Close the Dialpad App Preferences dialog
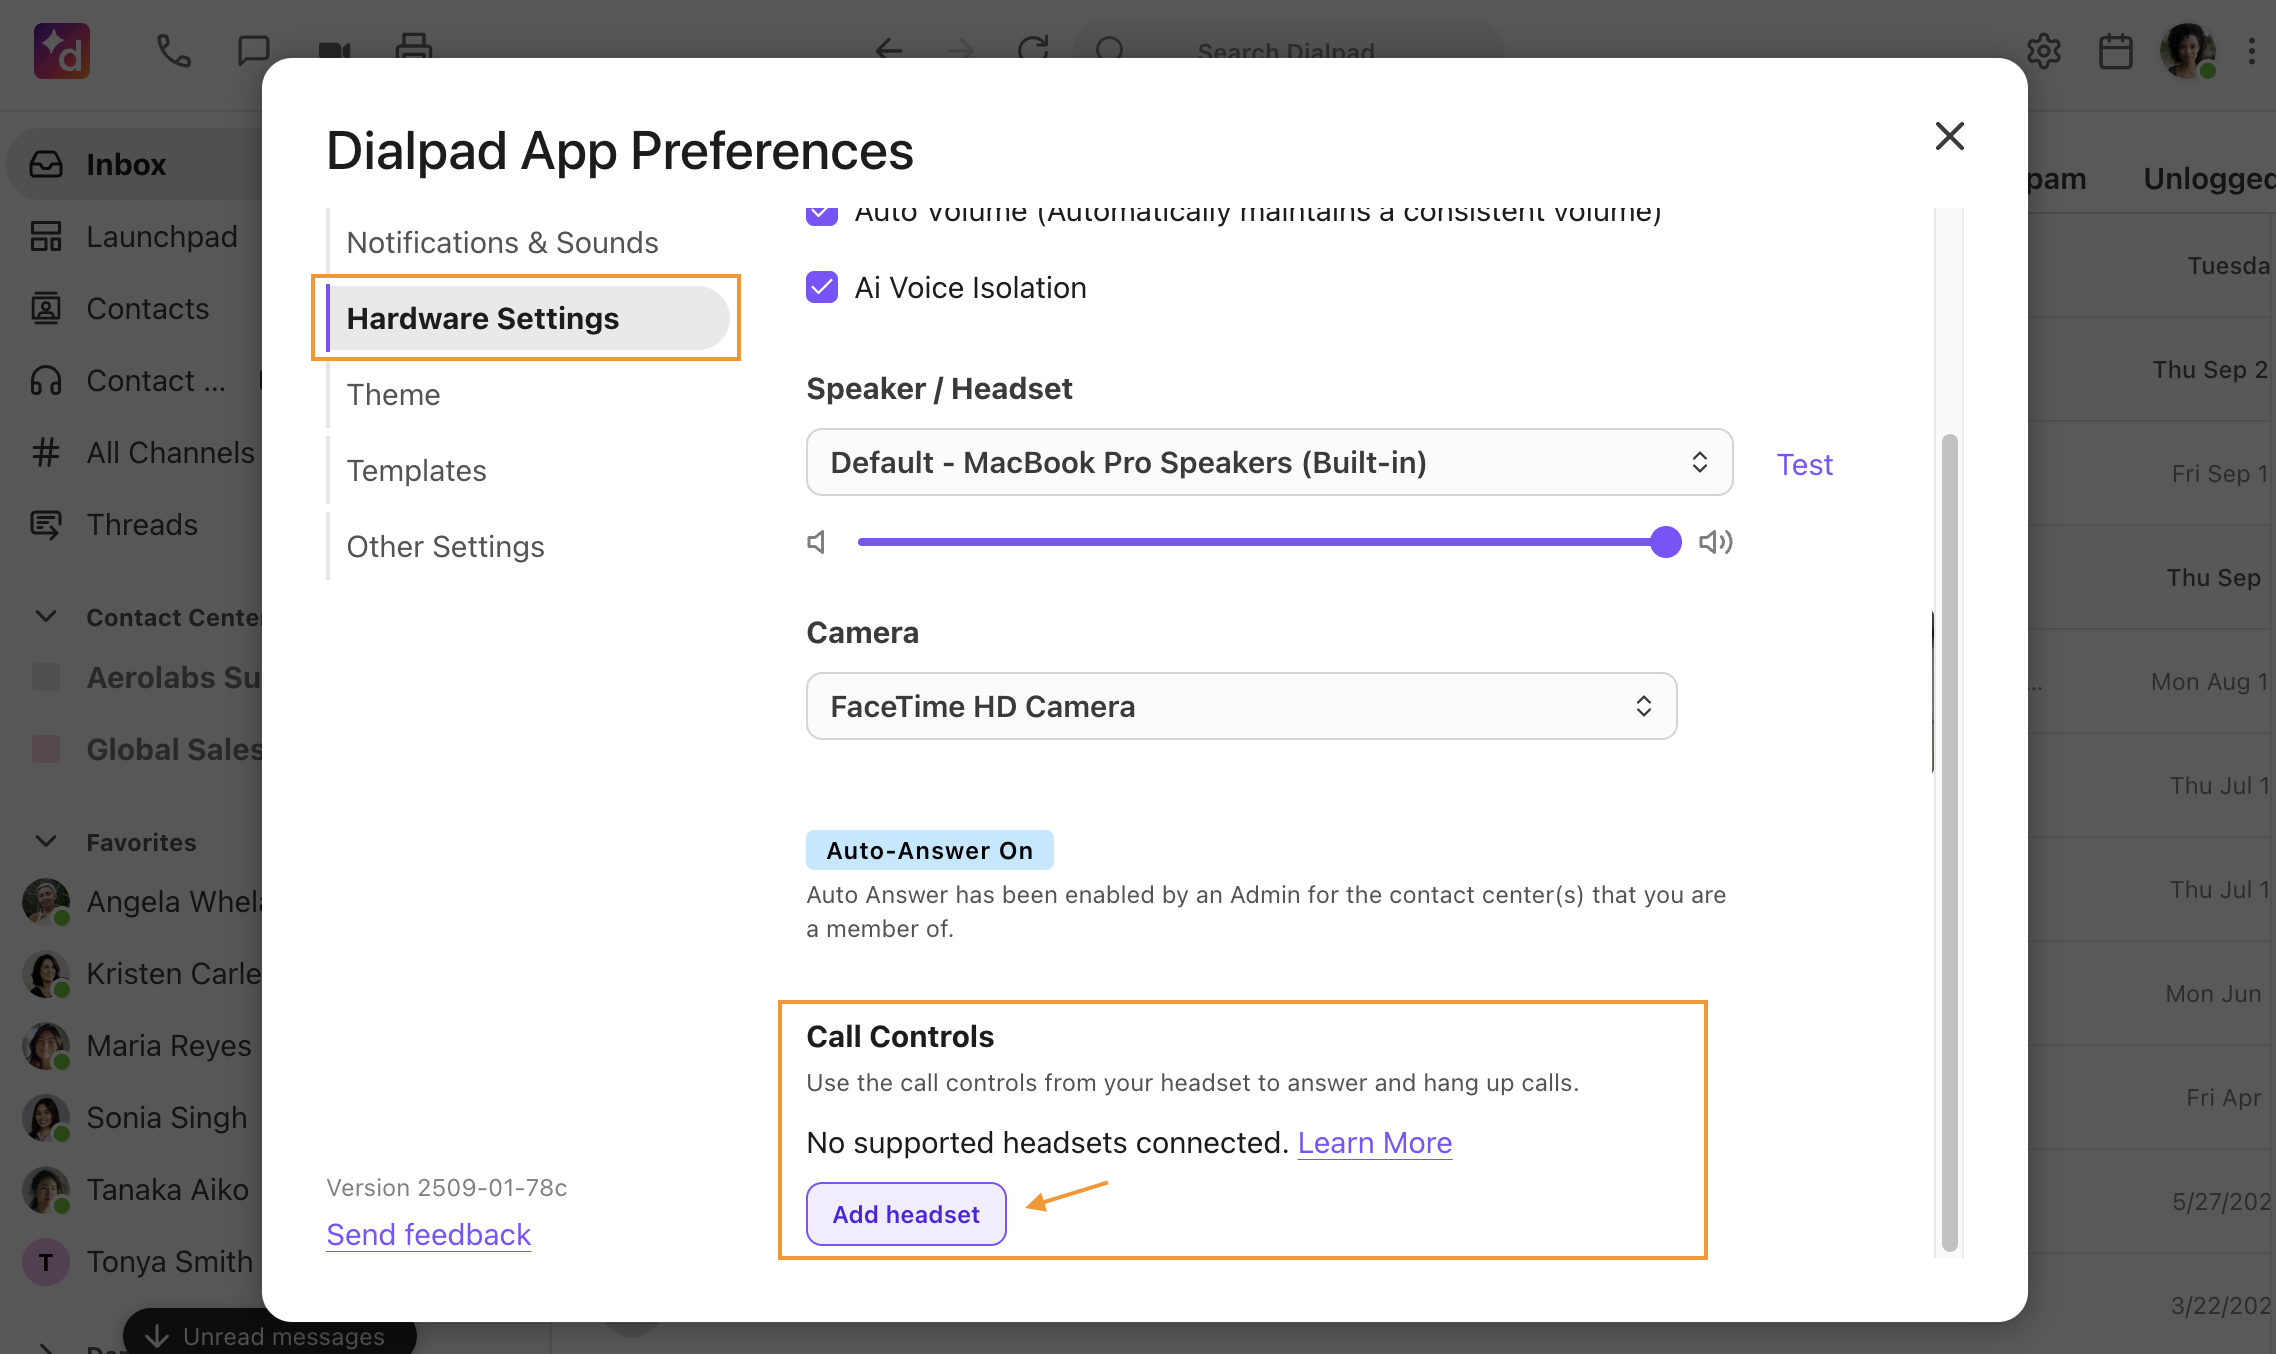This screenshot has height=1354, width=2276. pyautogui.click(x=1949, y=136)
